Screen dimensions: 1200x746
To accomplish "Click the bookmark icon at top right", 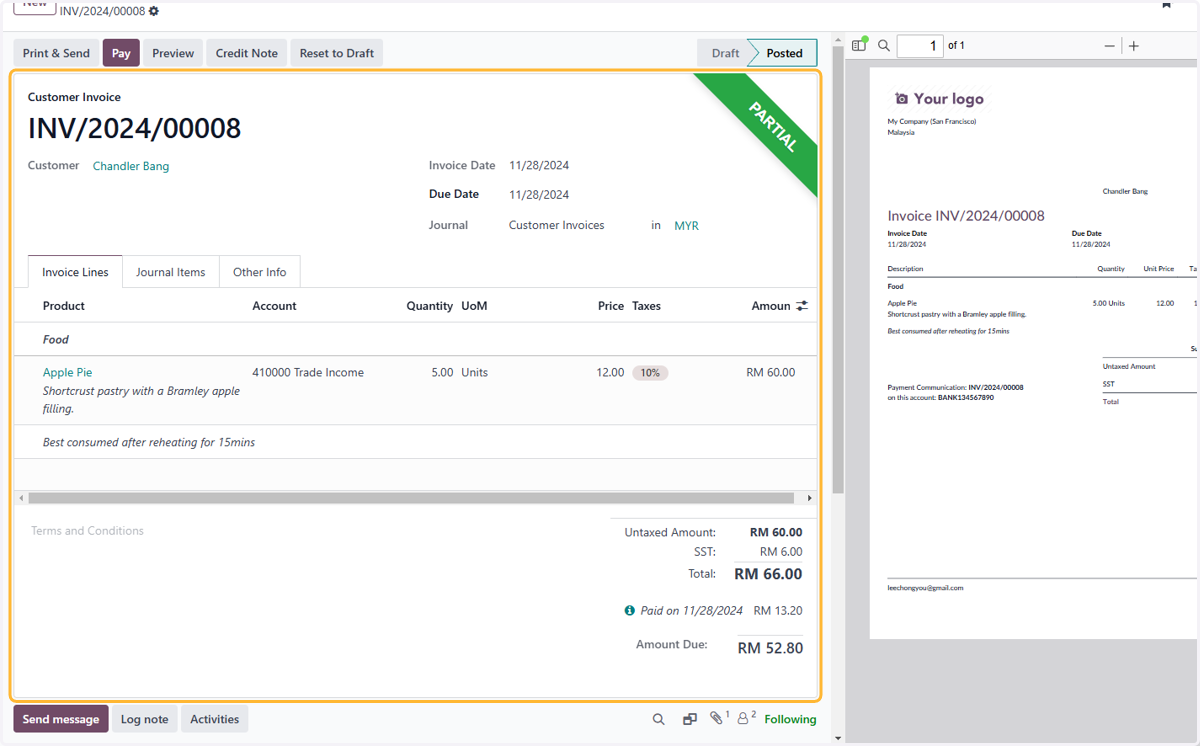I will click(1166, 4).
